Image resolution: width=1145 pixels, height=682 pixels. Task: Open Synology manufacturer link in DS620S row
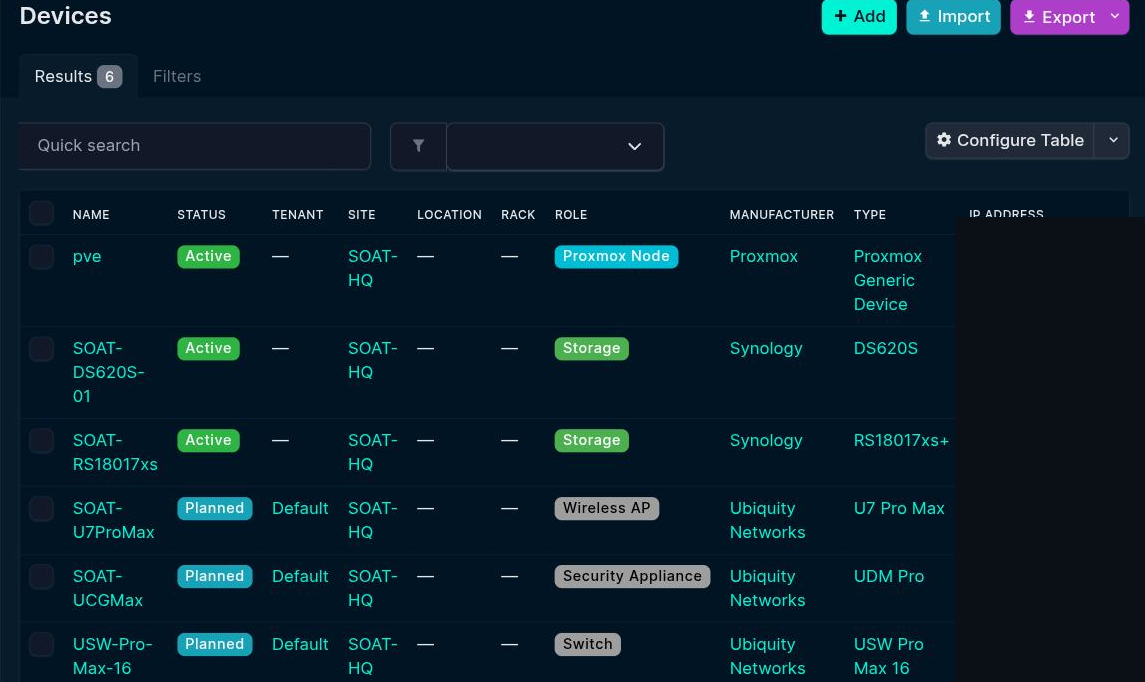coord(766,349)
